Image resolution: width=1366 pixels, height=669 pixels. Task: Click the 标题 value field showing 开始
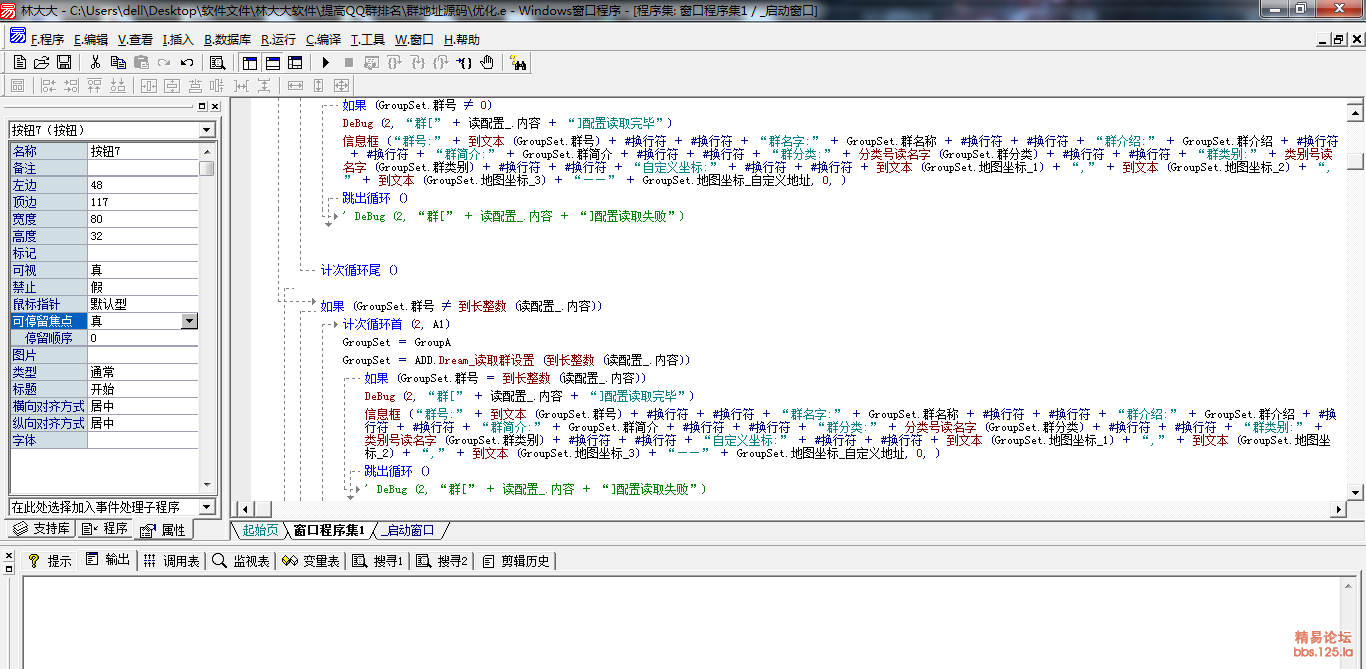click(x=143, y=389)
